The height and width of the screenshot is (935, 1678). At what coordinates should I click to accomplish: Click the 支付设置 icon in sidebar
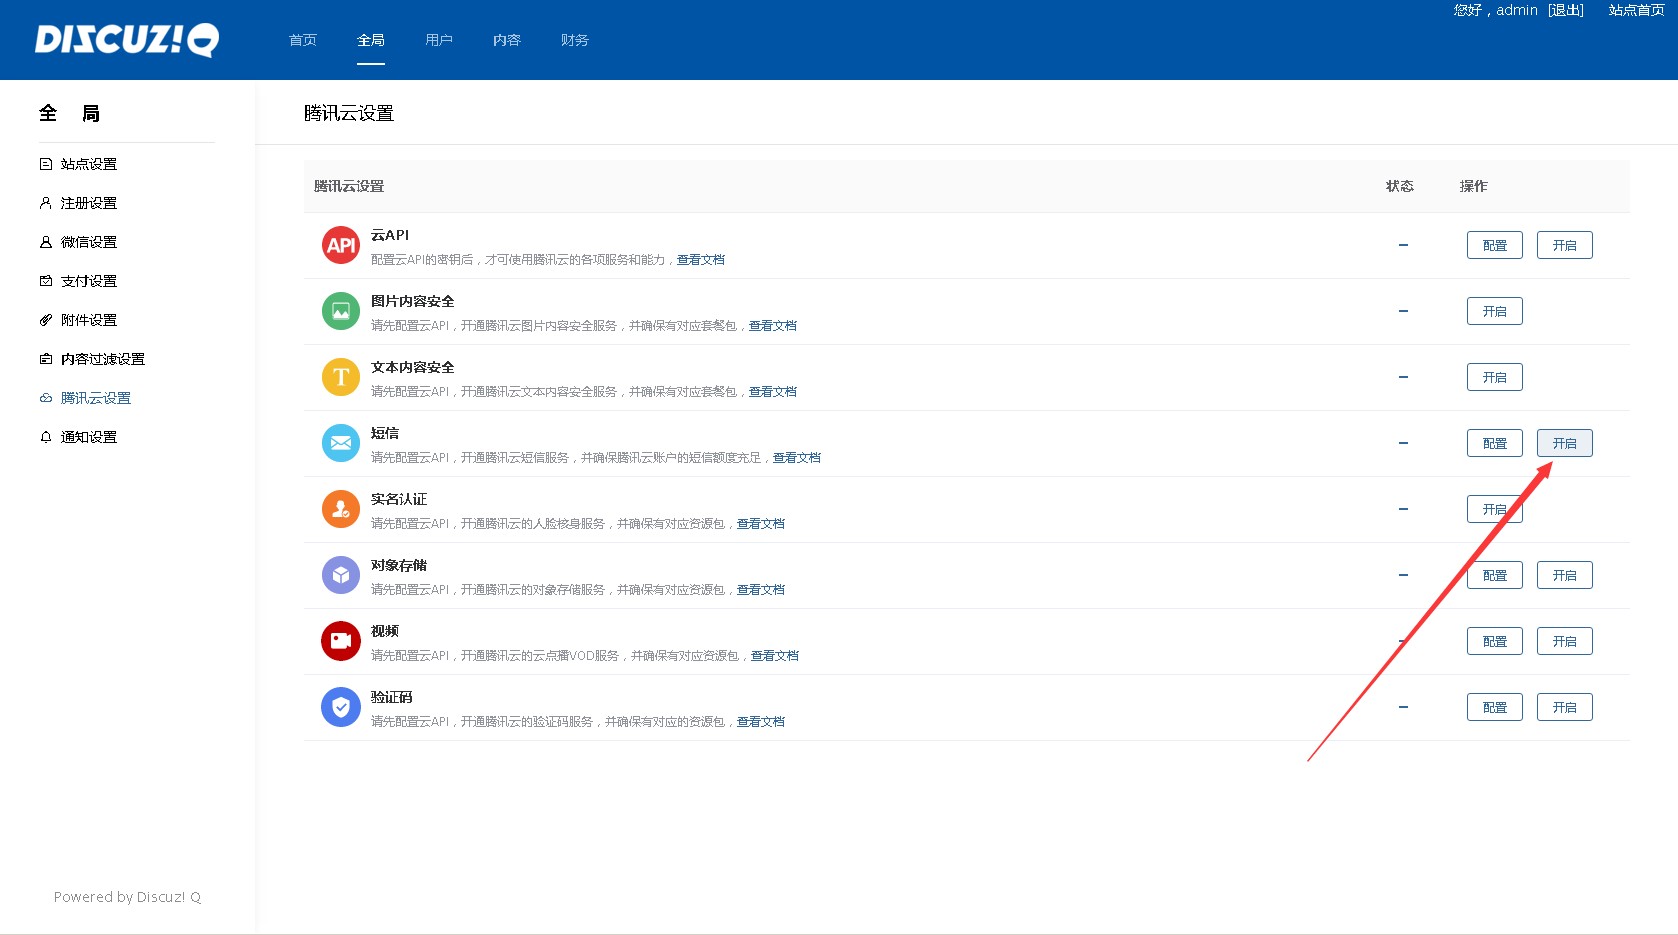click(46, 281)
